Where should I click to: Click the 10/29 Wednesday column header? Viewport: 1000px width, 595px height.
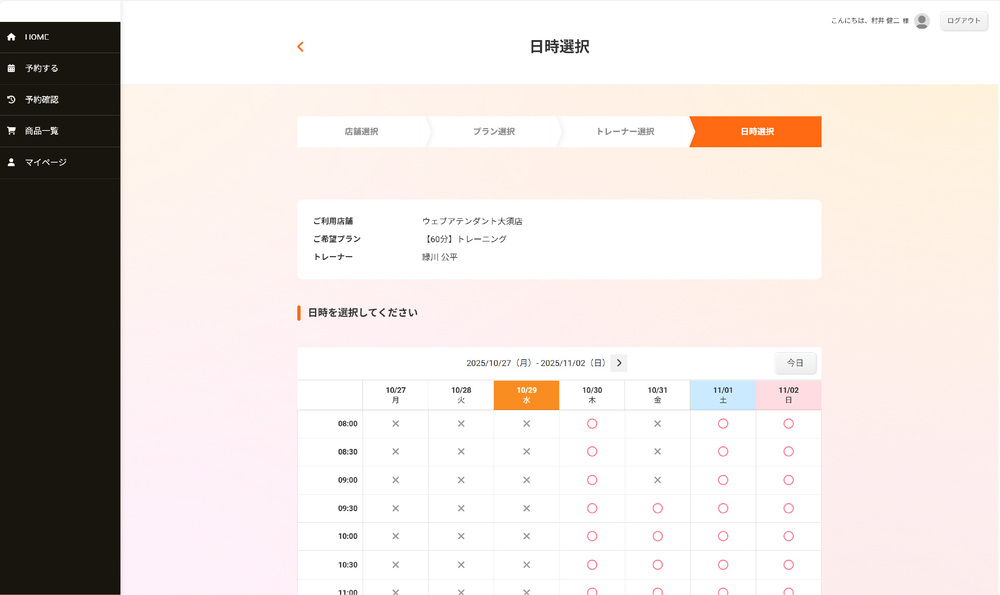point(526,395)
